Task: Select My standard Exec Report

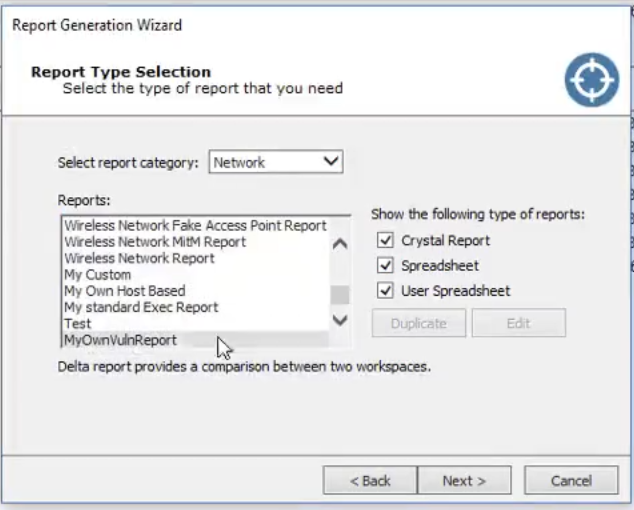Action: click(196, 307)
